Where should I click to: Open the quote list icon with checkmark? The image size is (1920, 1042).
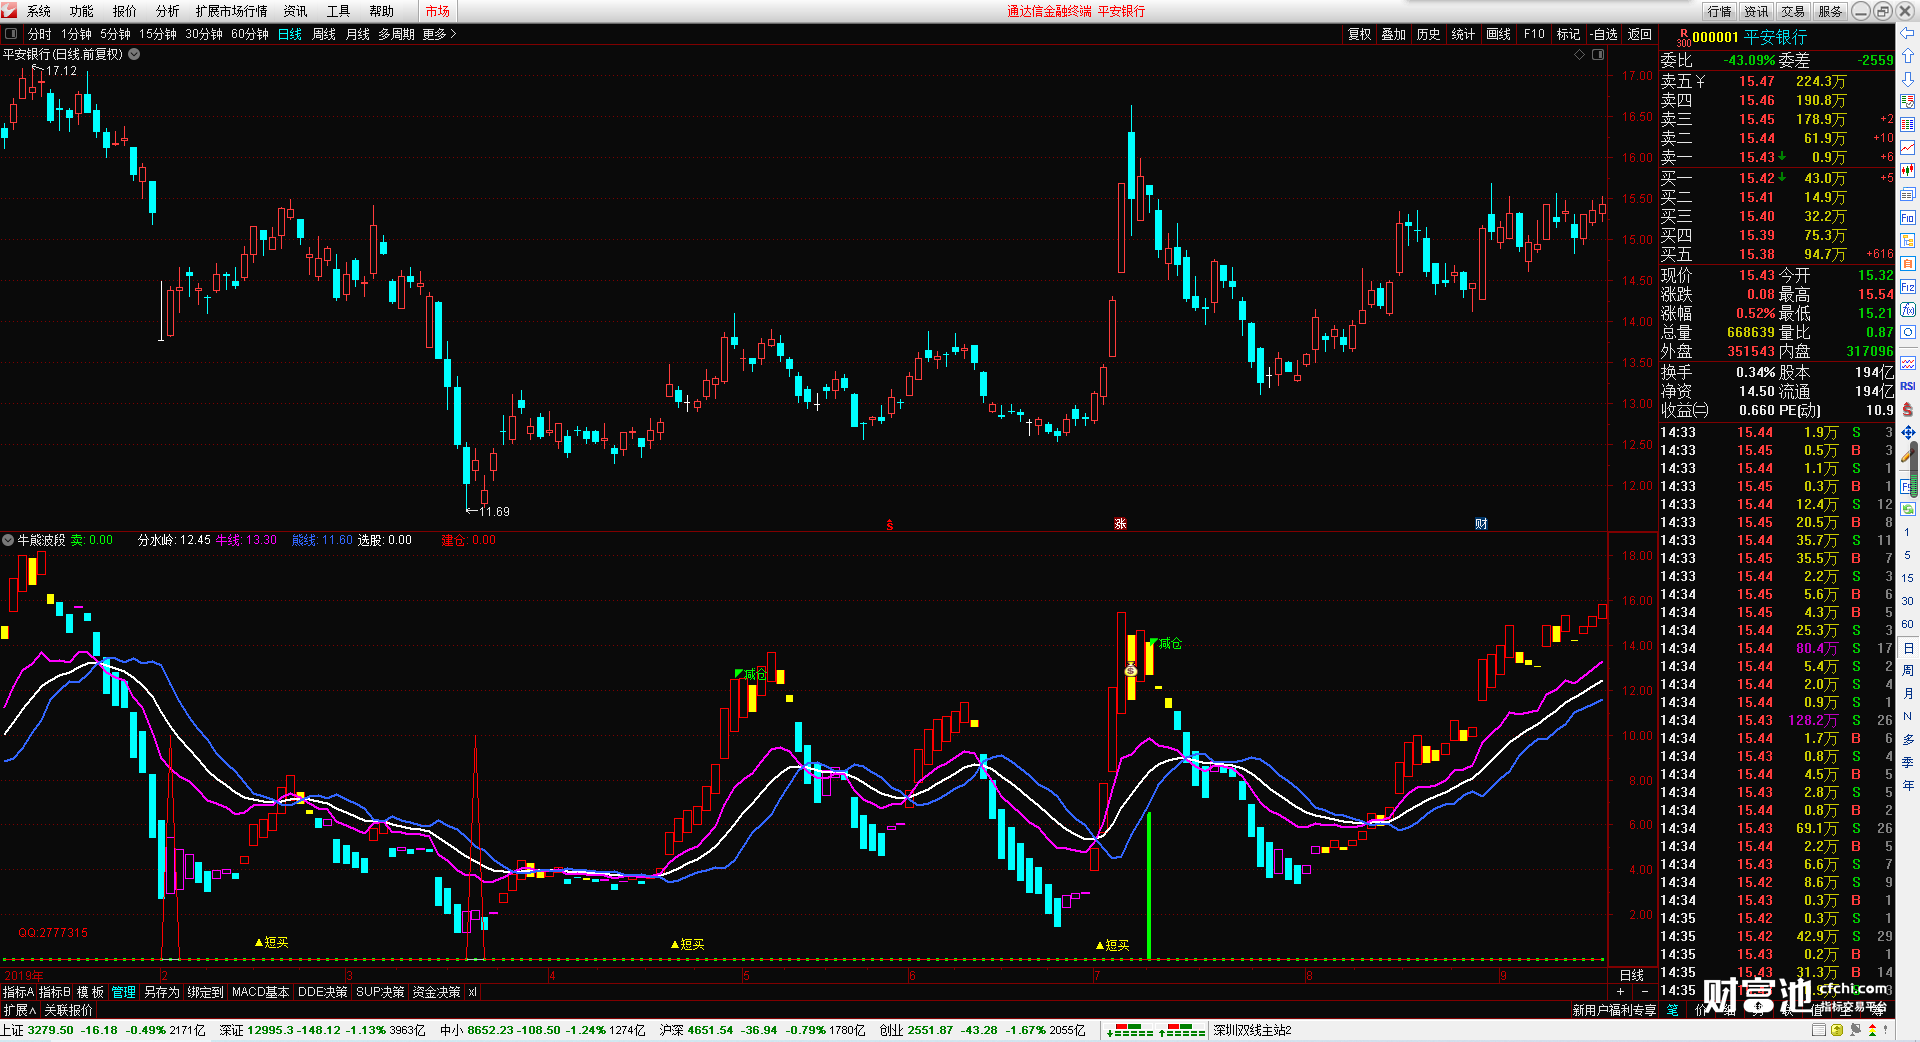[x=1908, y=102]
